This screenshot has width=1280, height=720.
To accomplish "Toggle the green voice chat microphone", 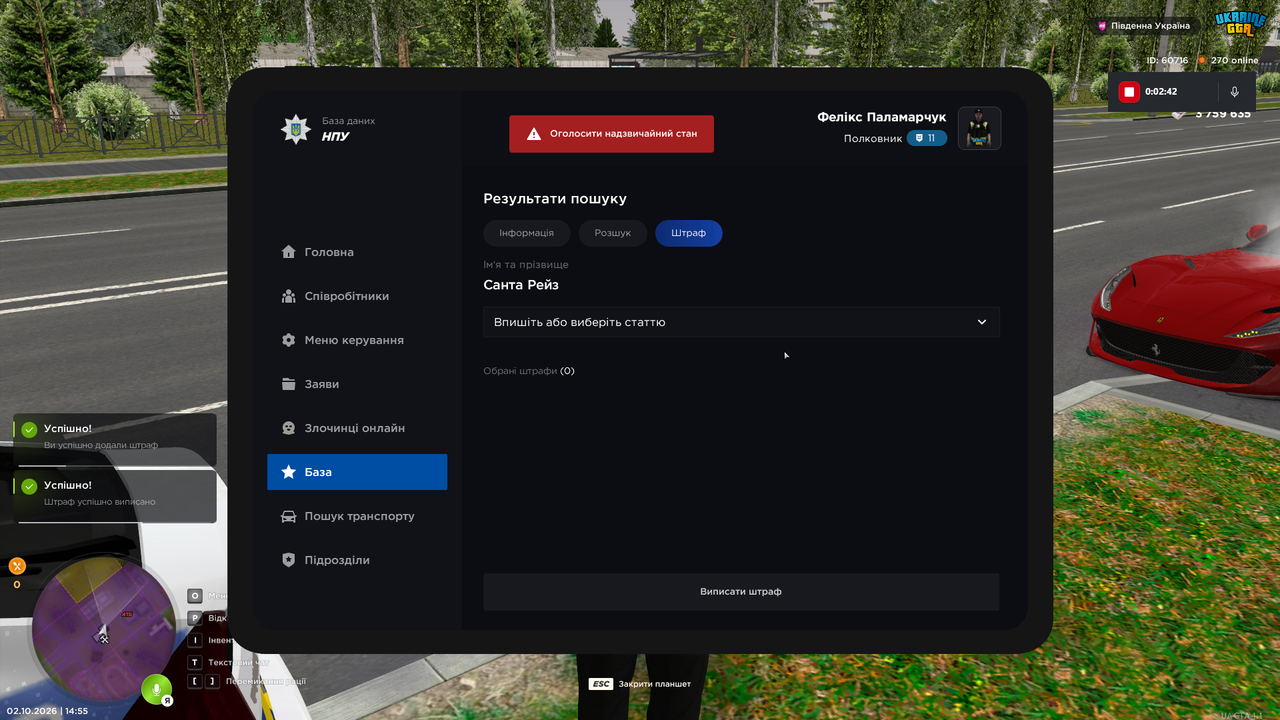I will (156, 690).
